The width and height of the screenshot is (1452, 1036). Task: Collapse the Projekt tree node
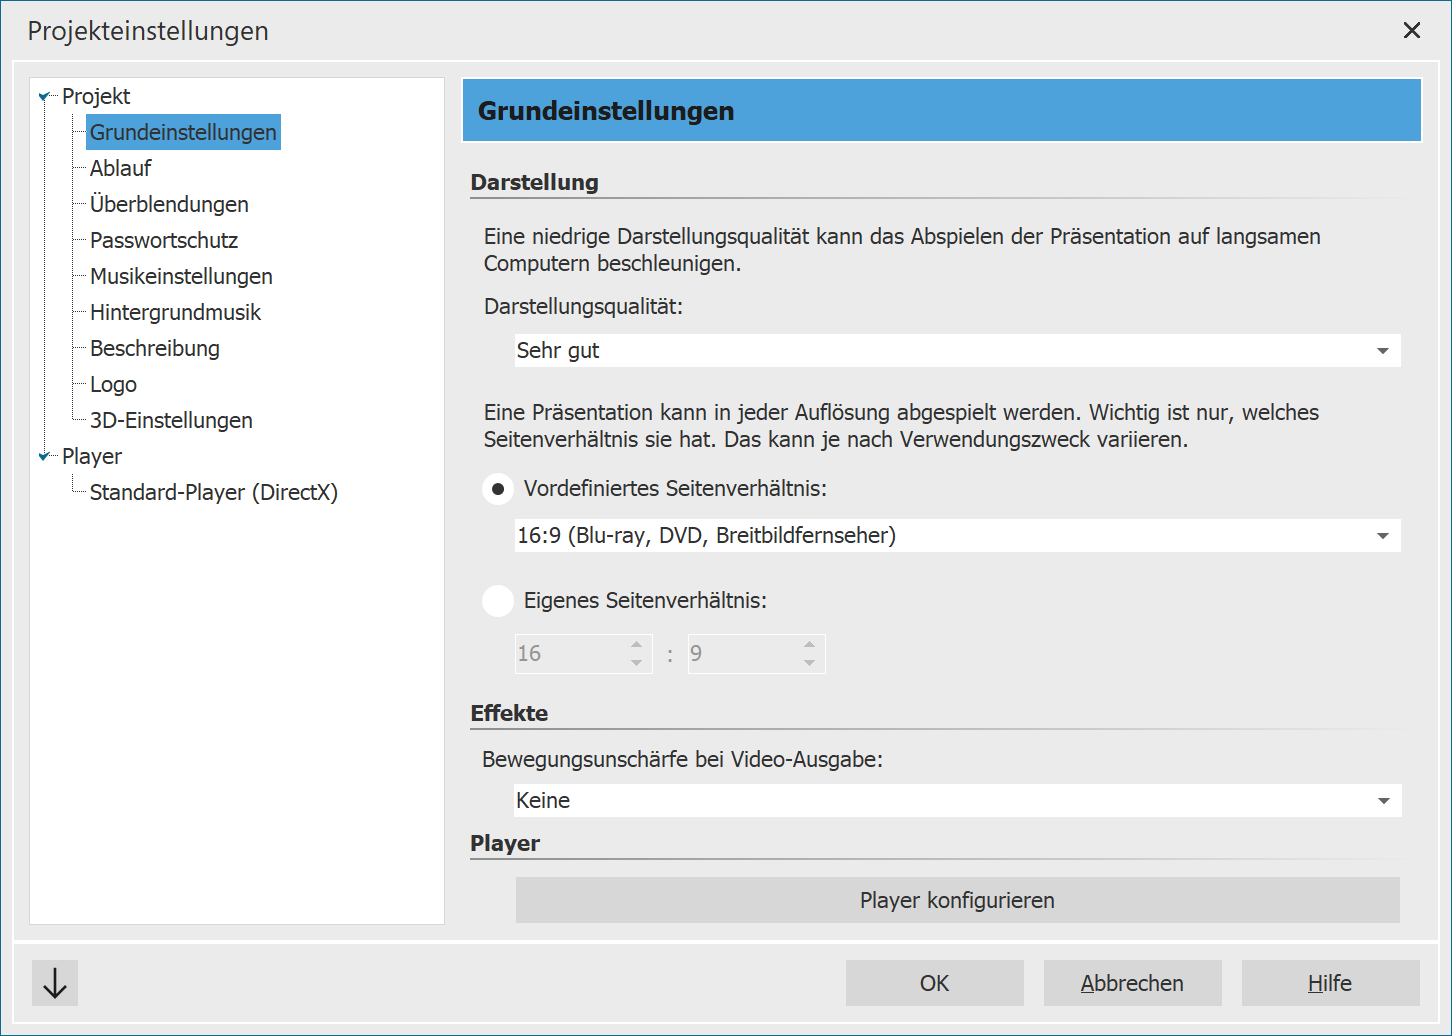click(44, 97)
